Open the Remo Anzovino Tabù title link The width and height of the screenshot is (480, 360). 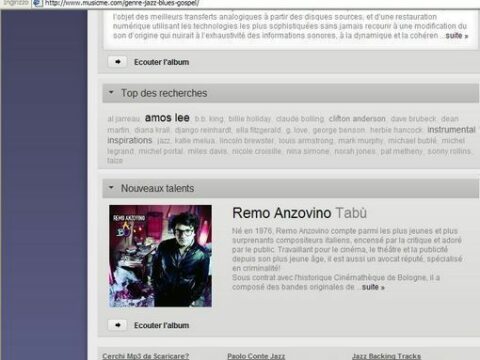(299, 213)
